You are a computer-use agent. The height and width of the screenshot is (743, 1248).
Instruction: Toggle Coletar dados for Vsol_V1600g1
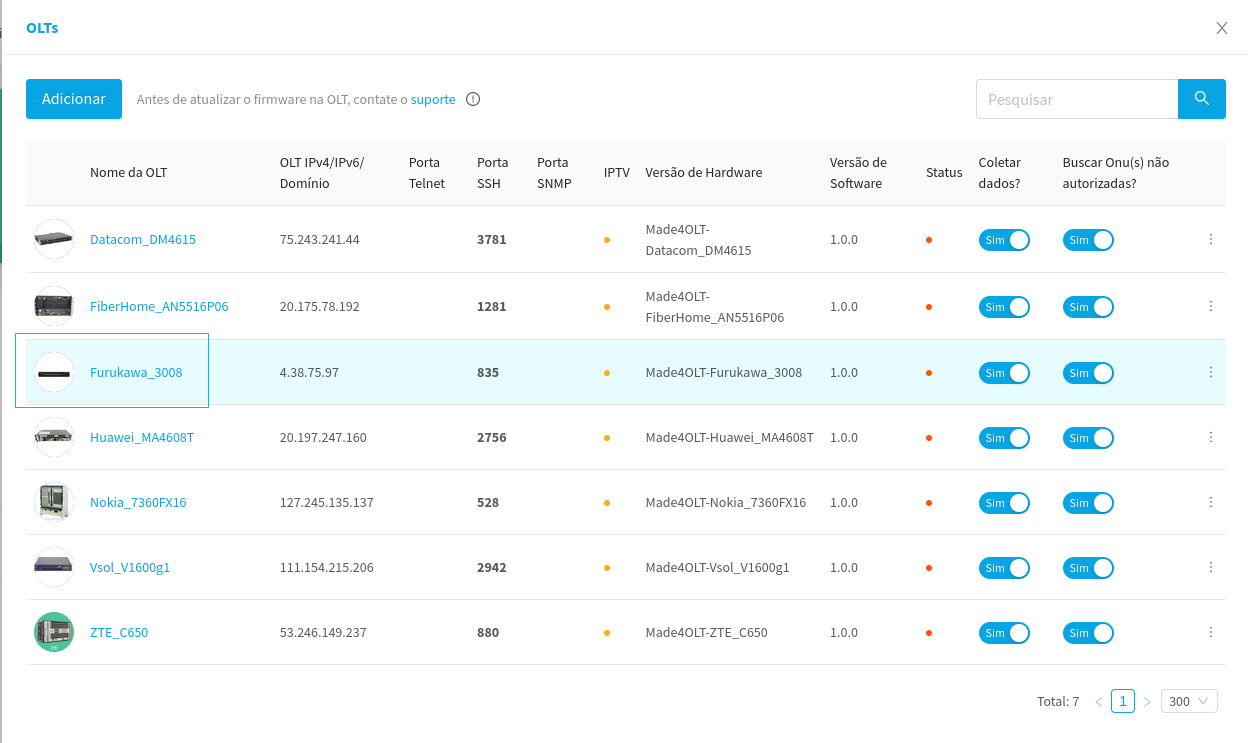click(1003, 568)
